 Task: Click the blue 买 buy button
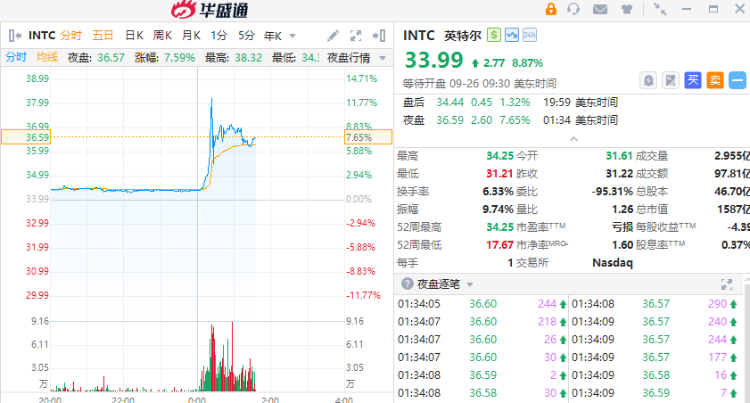[693, 80]
